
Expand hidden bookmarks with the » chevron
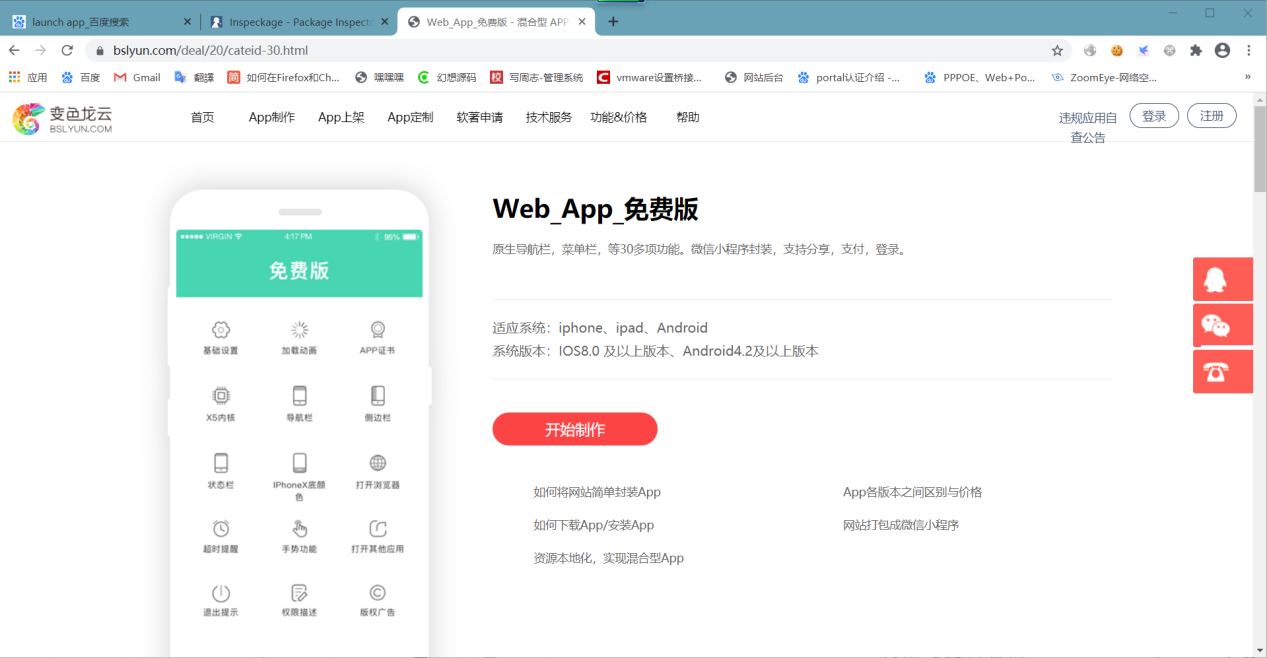(x=1247, y=77)
